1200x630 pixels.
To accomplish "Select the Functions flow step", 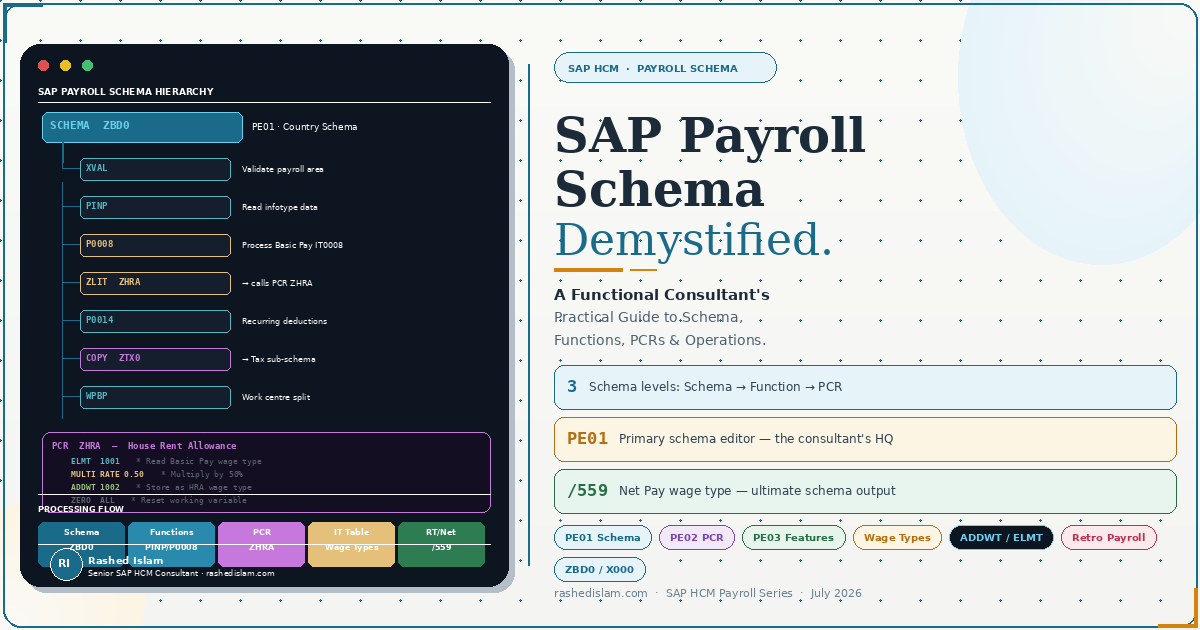I will click(x=172, y=545).
